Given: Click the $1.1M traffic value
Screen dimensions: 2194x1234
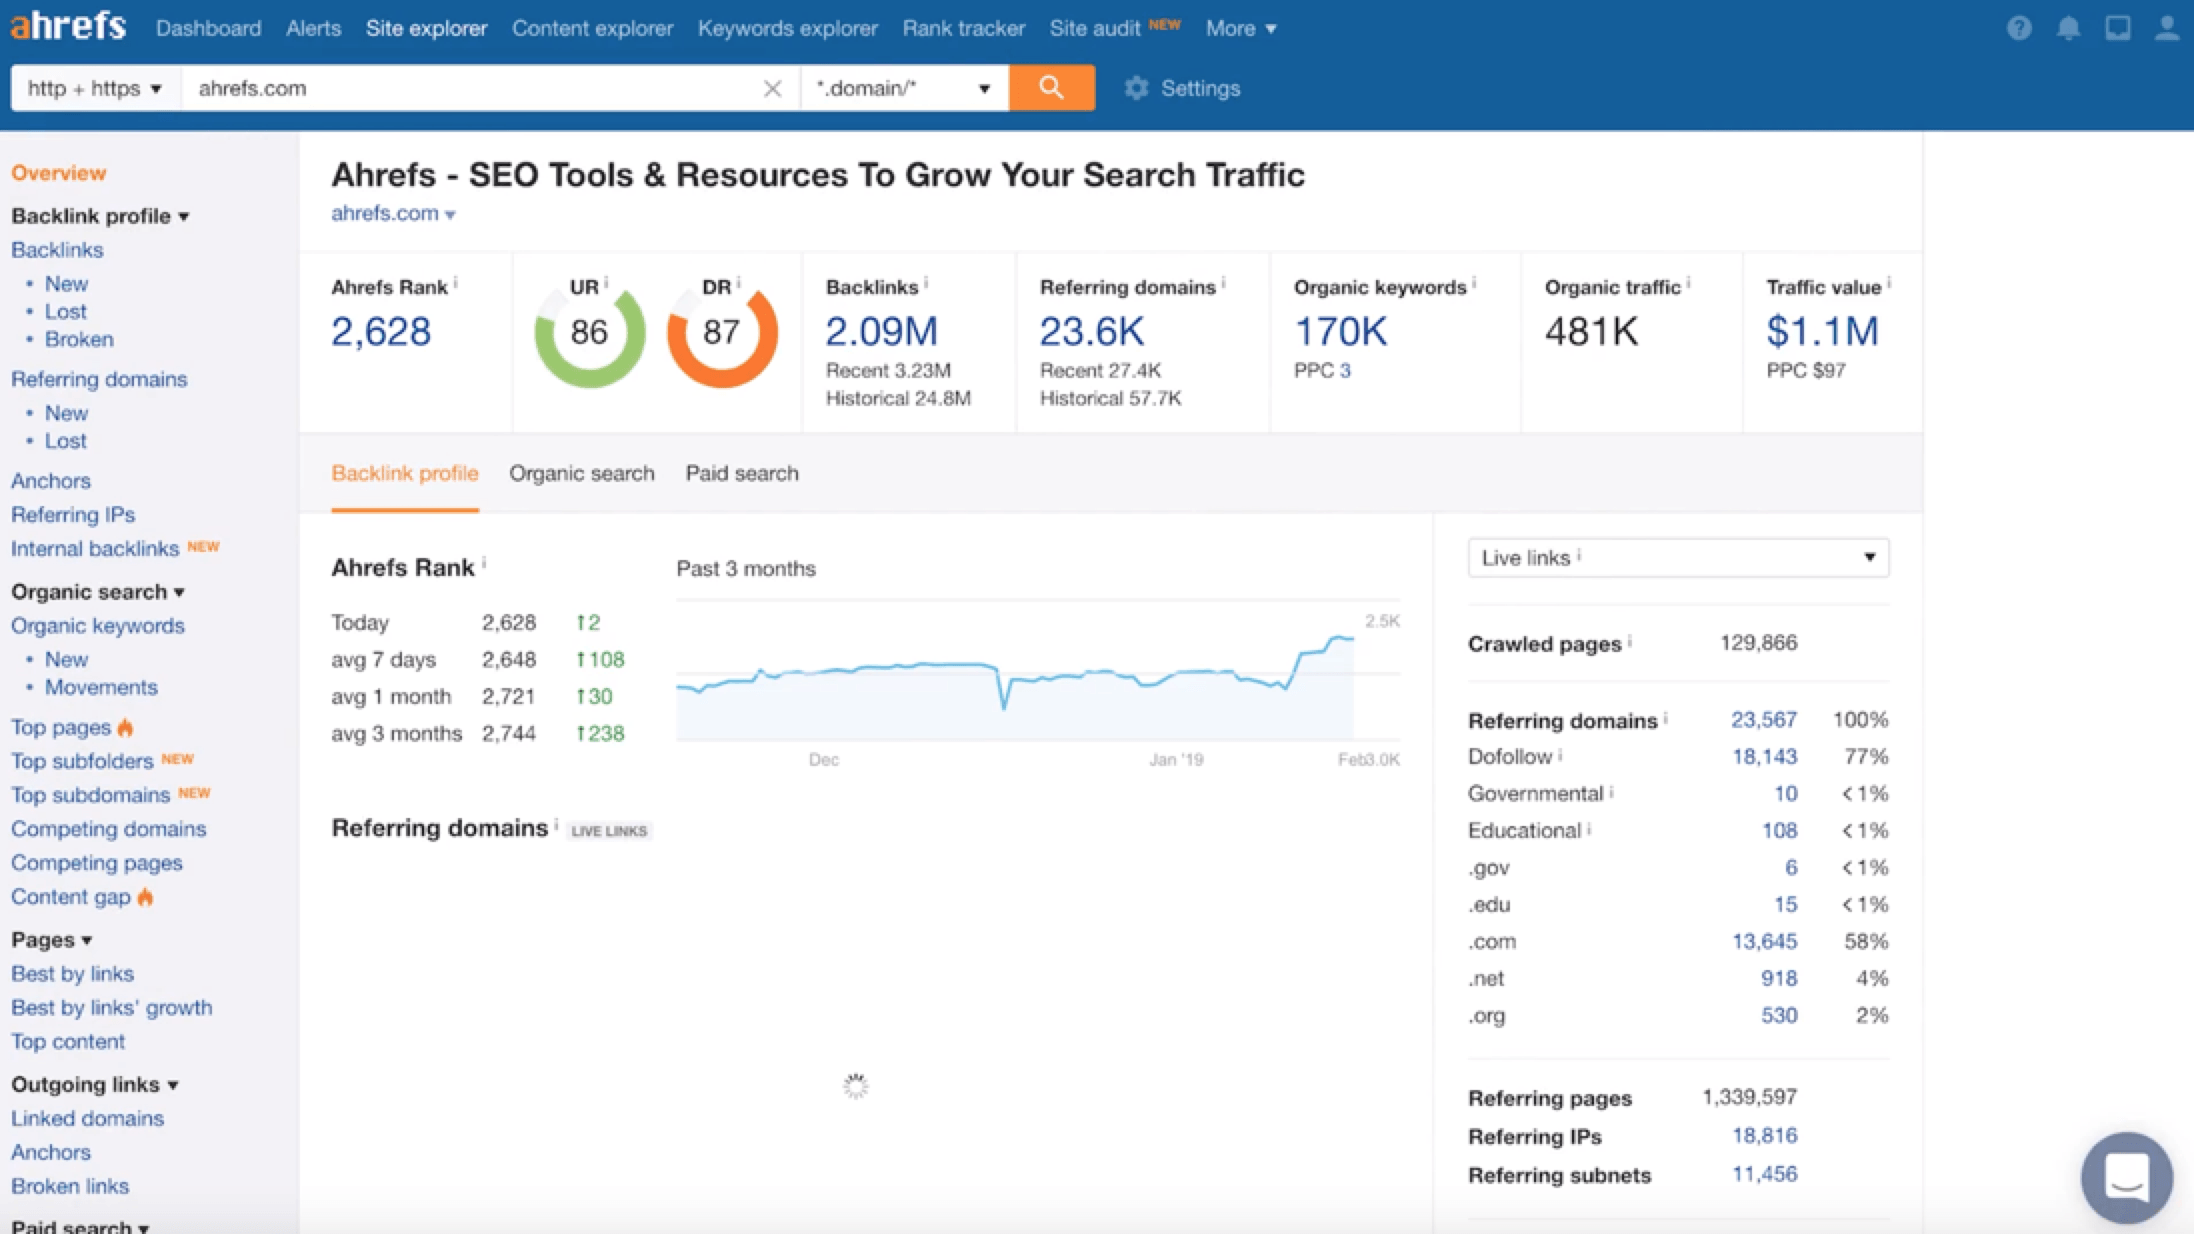Looking at the screenshot, I should click(1822, 331).
